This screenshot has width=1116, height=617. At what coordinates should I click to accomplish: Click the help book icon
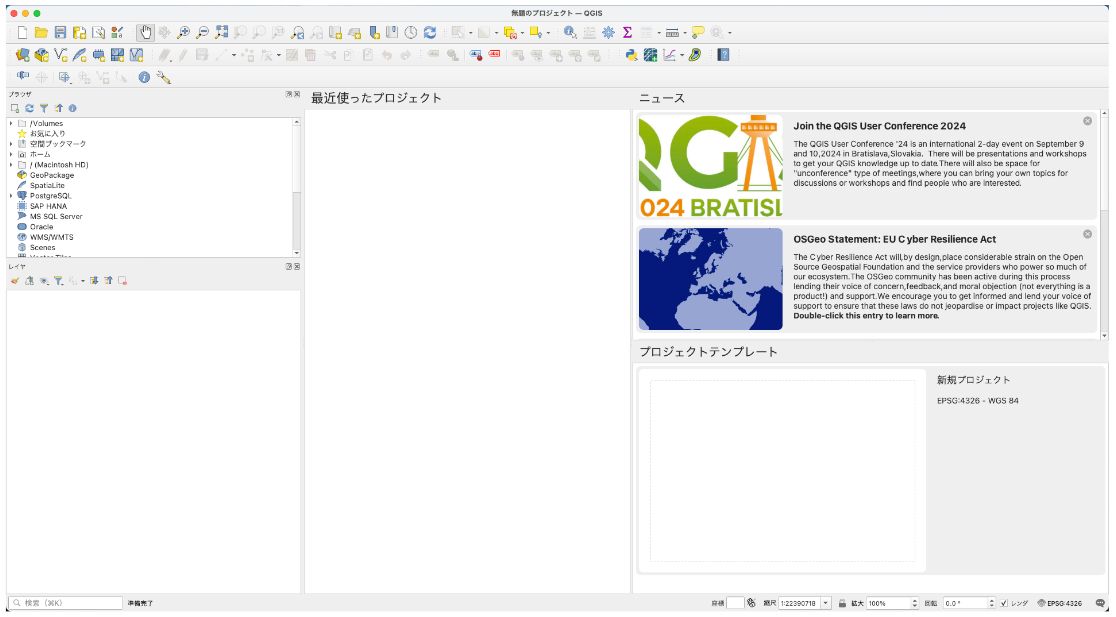click(723, 55)
